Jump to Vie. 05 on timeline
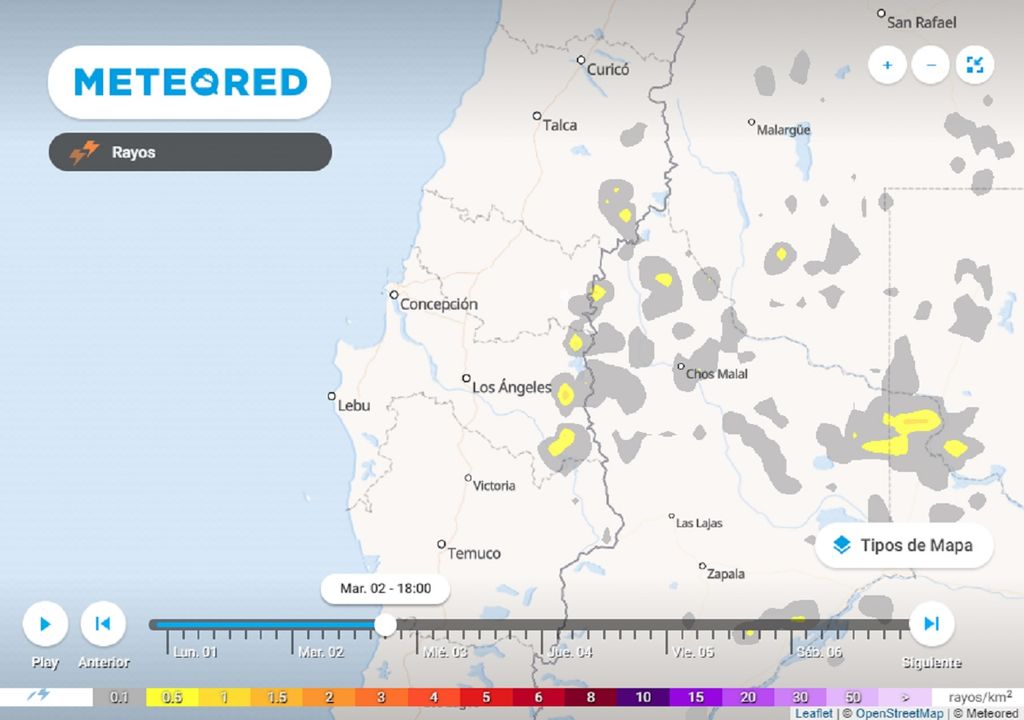1024x720 pixels. click(694, 651)
